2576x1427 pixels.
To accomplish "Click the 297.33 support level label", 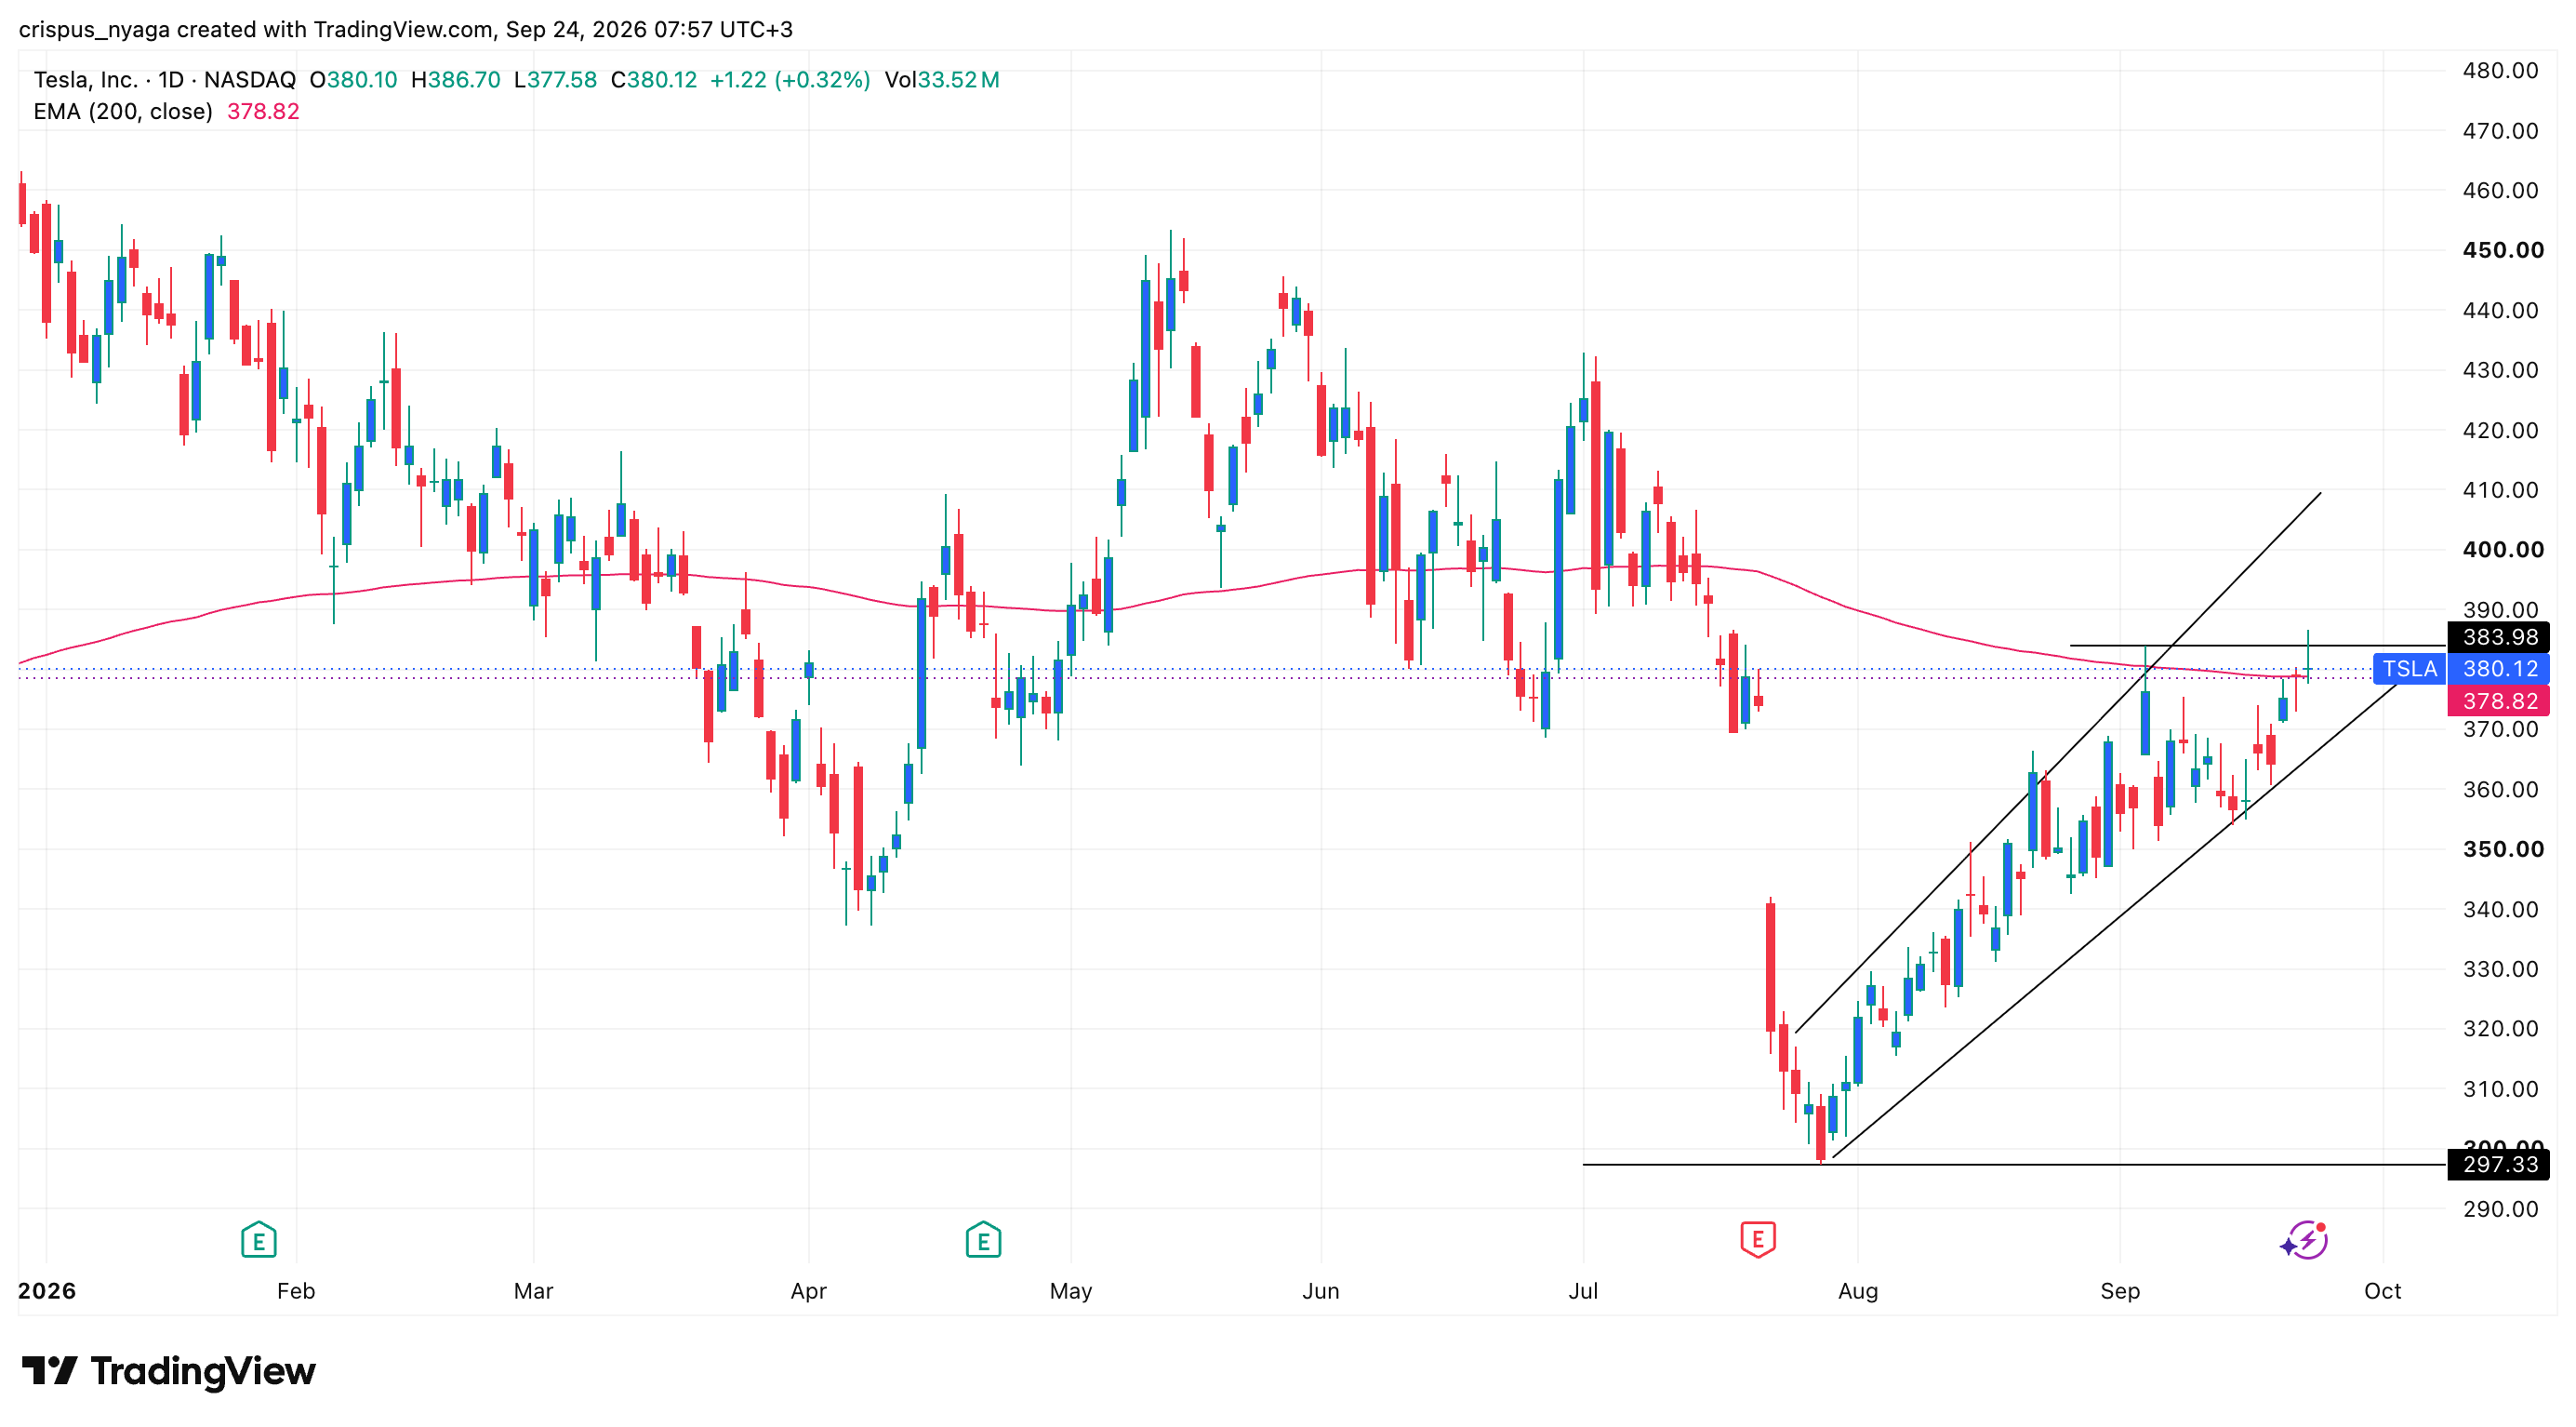I will [2498, 1164].
